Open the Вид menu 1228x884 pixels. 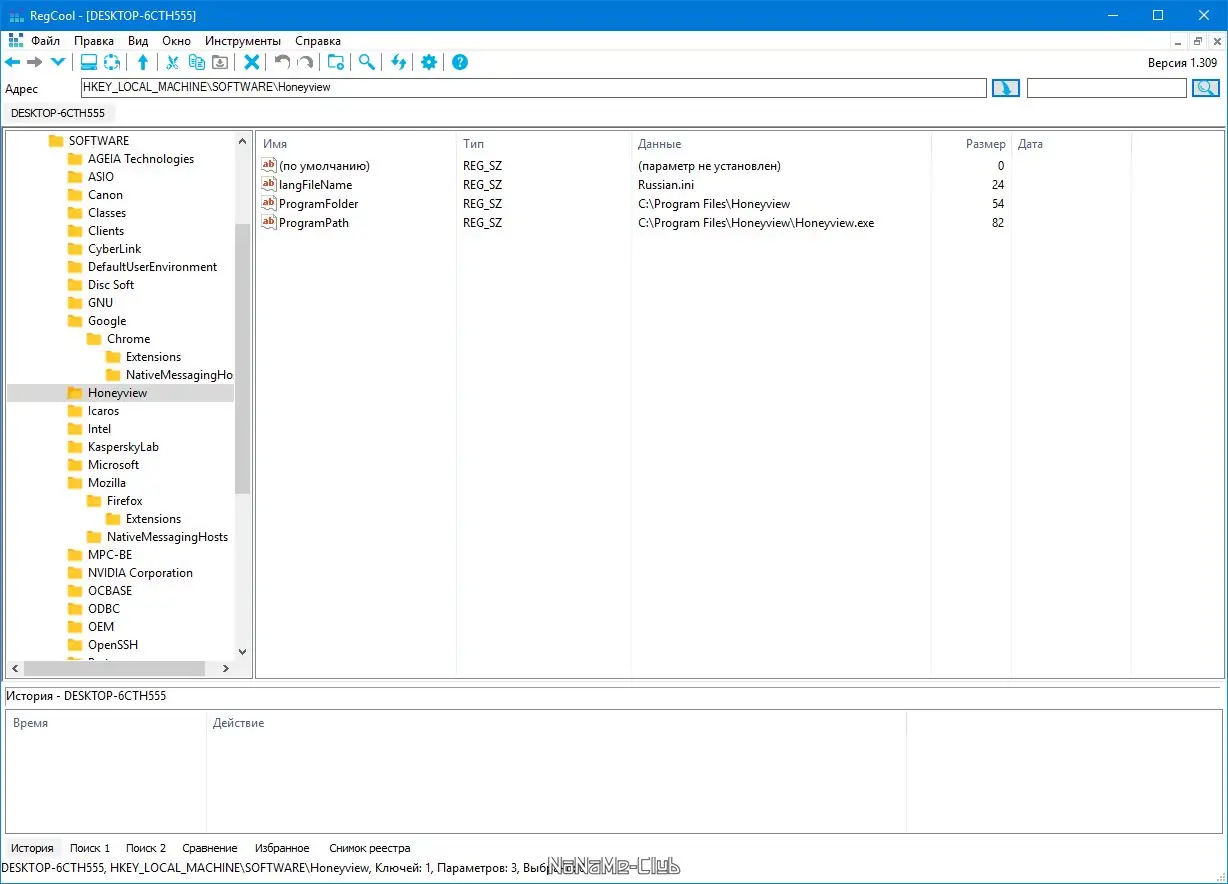tap(138, 41)
